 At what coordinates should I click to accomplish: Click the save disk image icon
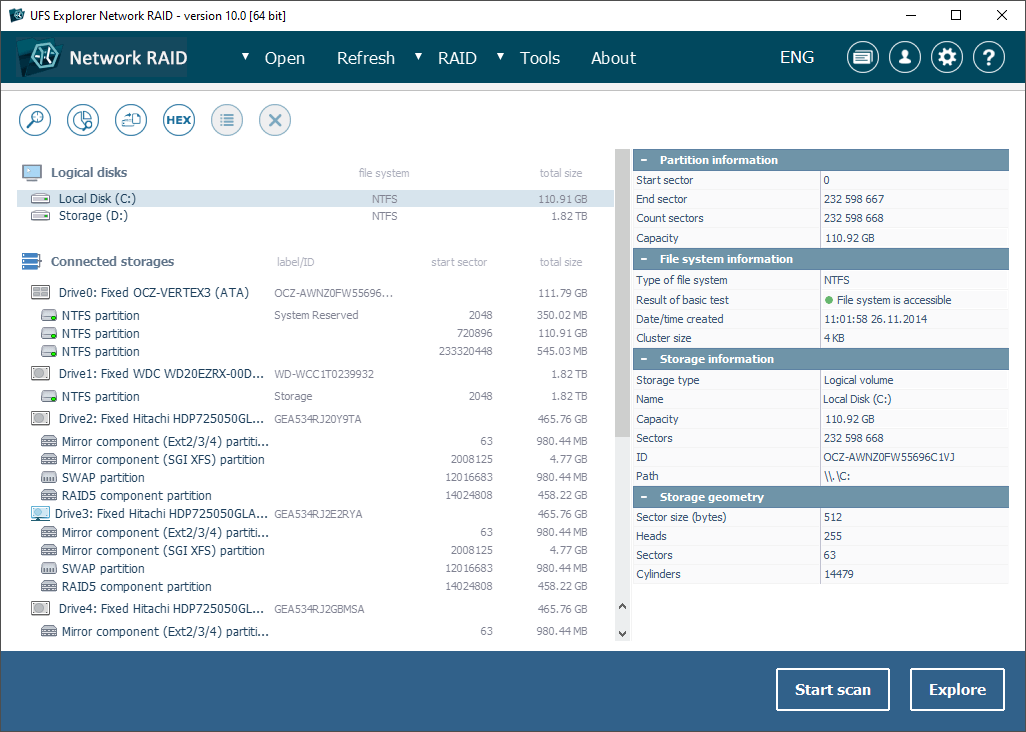(x=131, y=120)
